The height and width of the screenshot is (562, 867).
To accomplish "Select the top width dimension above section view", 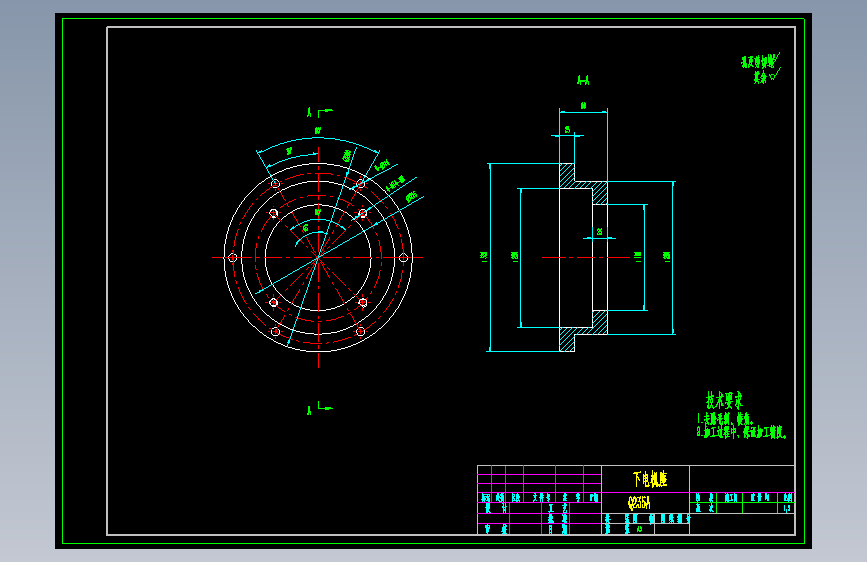I will point(583,106).
